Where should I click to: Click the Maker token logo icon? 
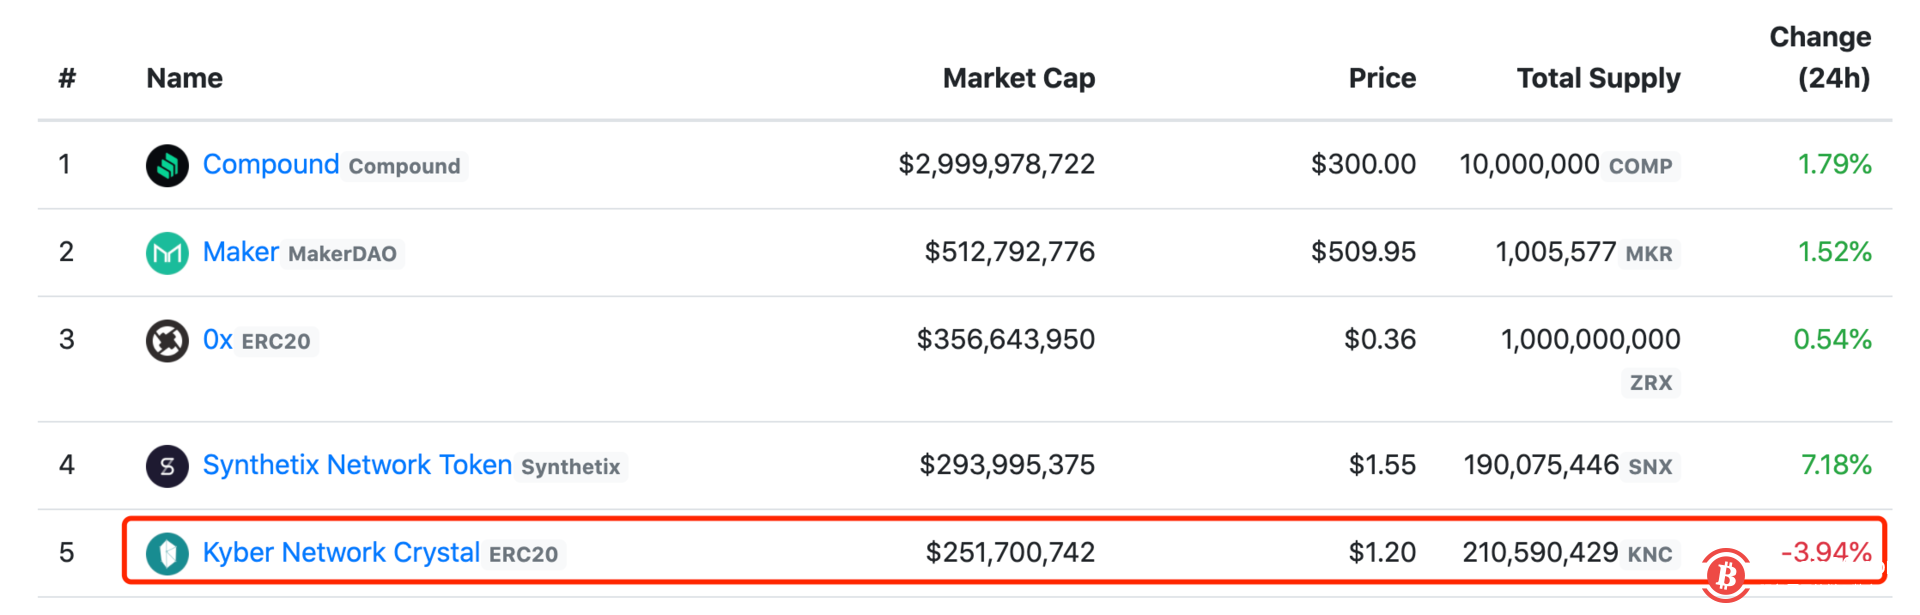(167, 253)
